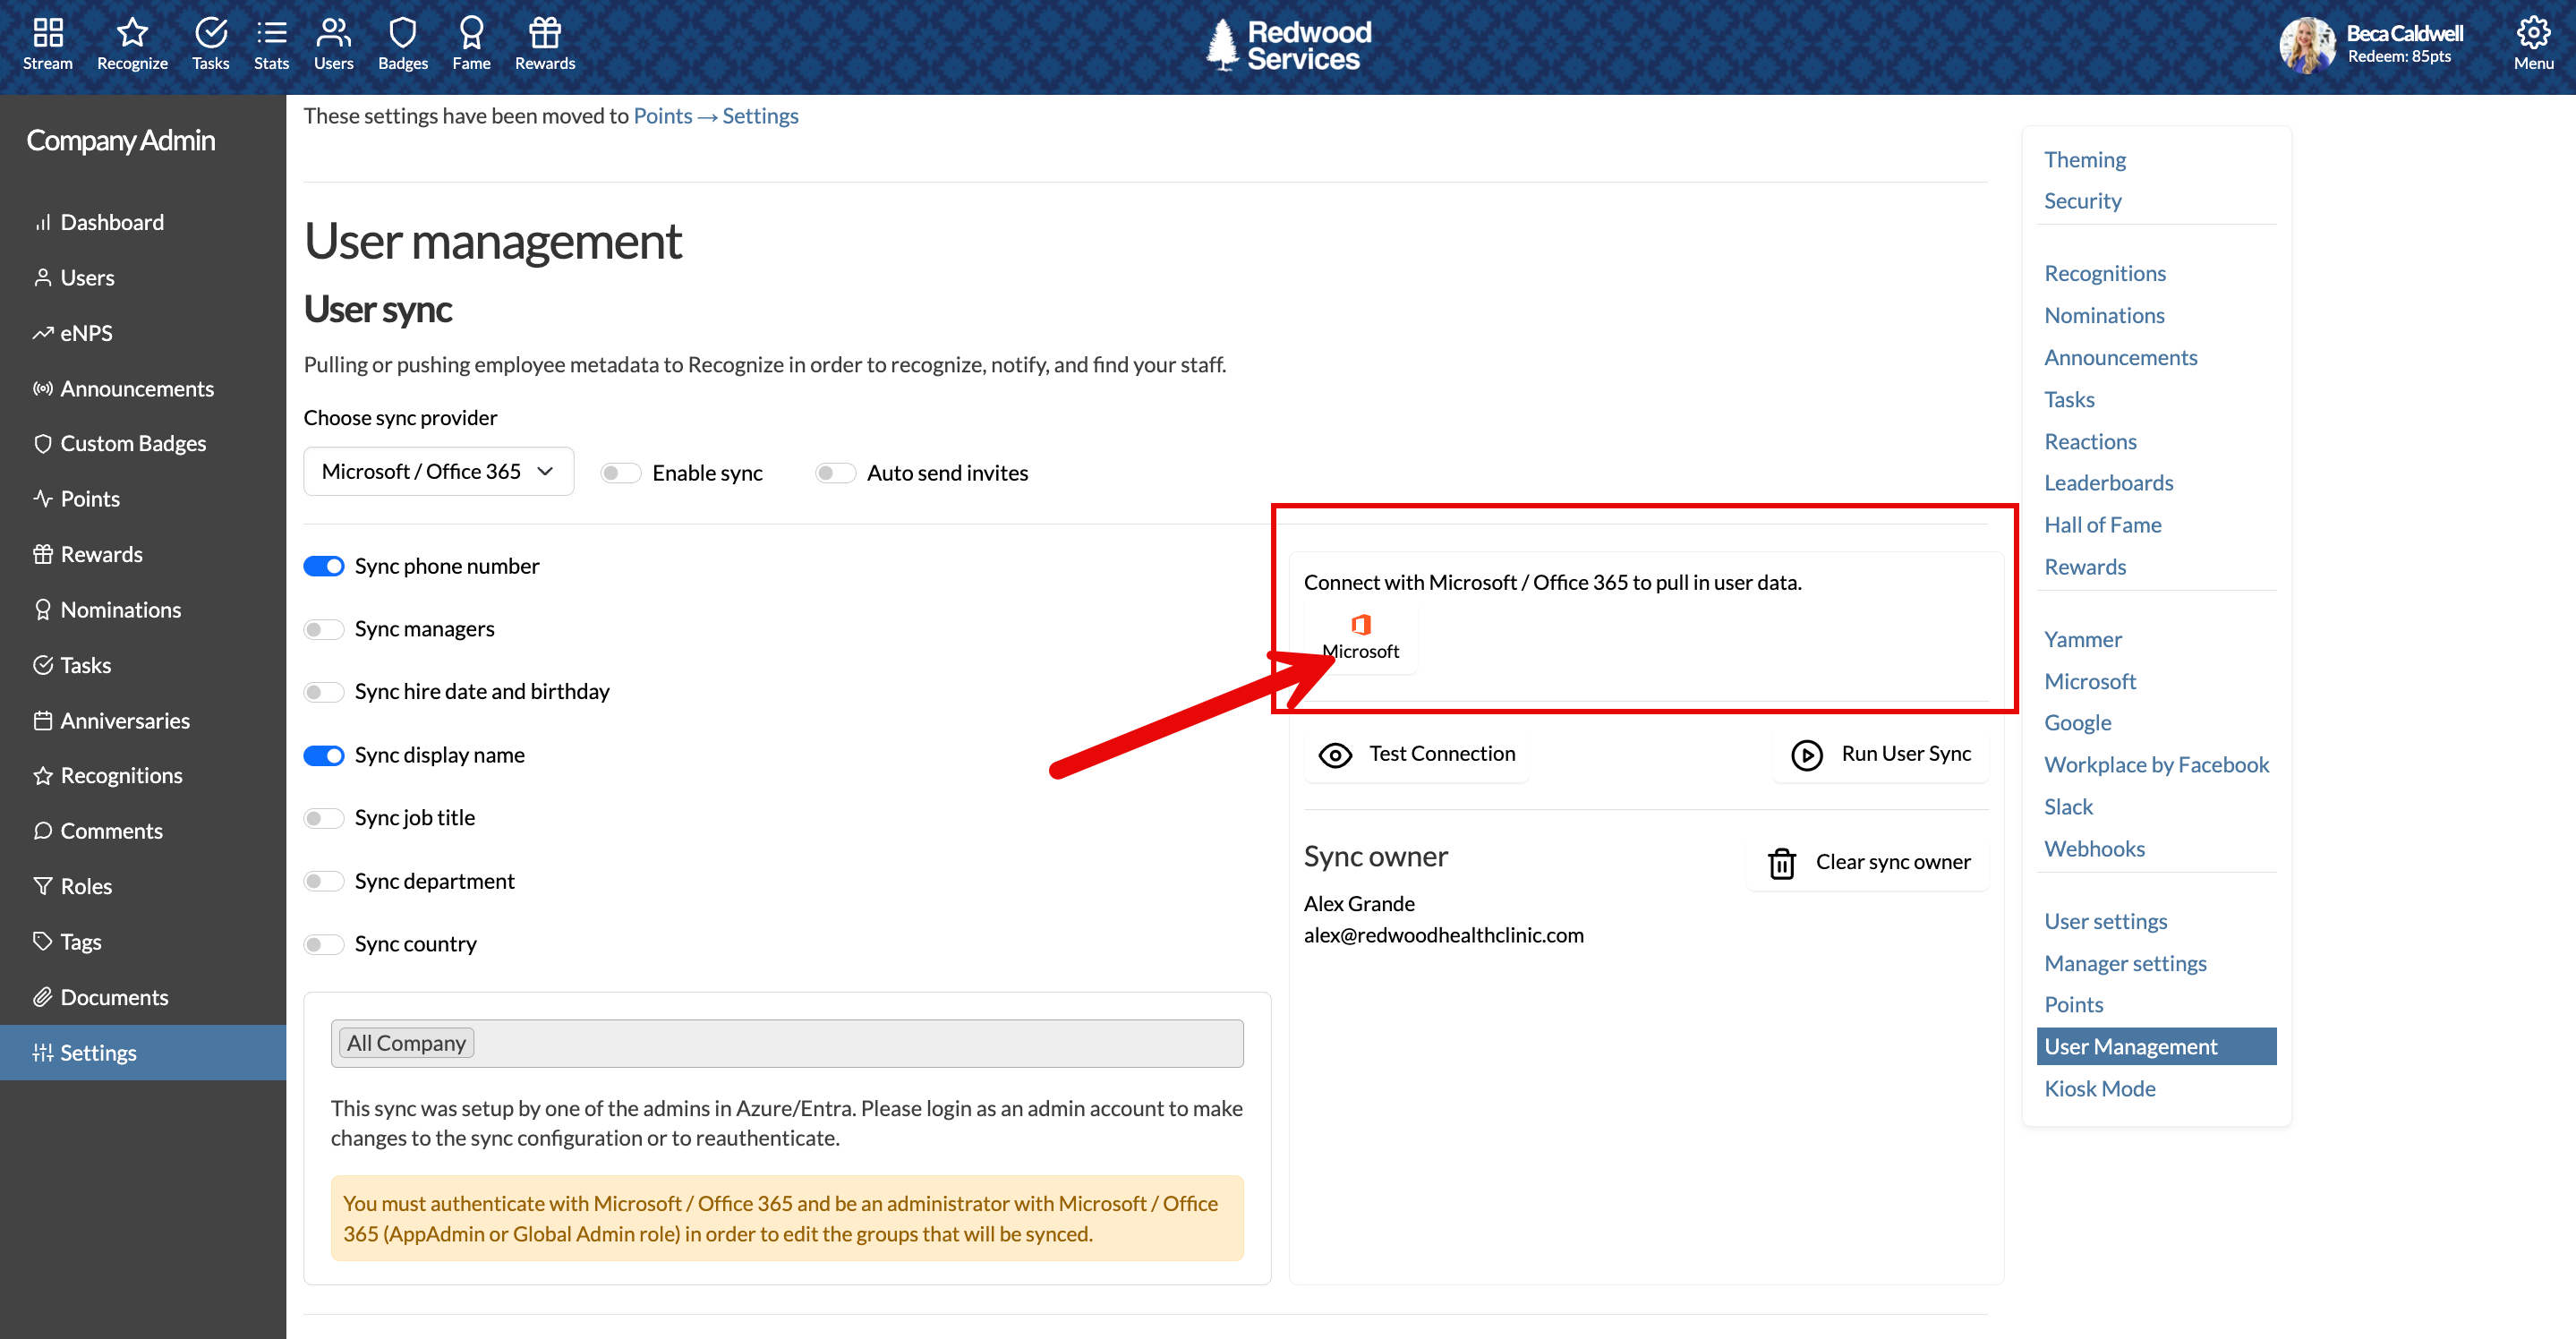Click Beca Caldwell's profile avatar

point(2307,45)
